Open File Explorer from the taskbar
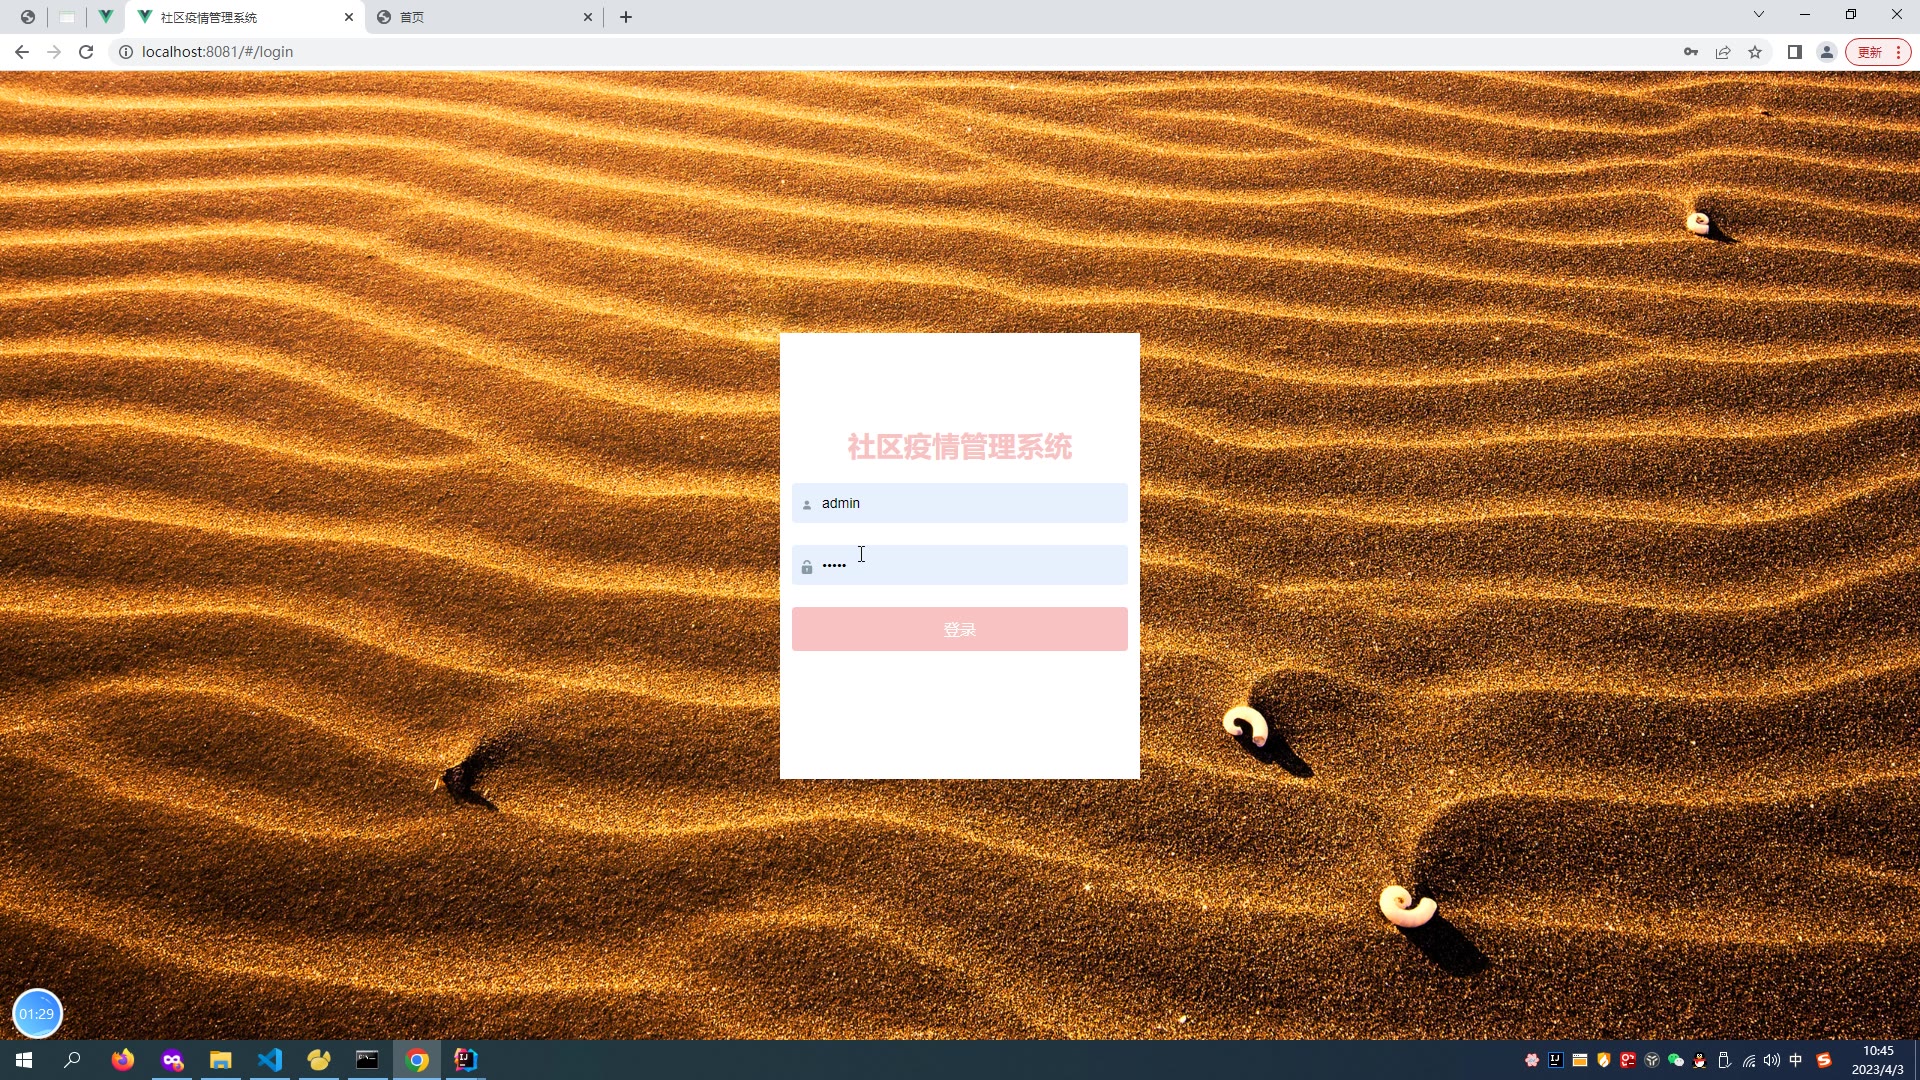Image resolution: width=1920 pixels, height=1080 pixels. 221,1060
